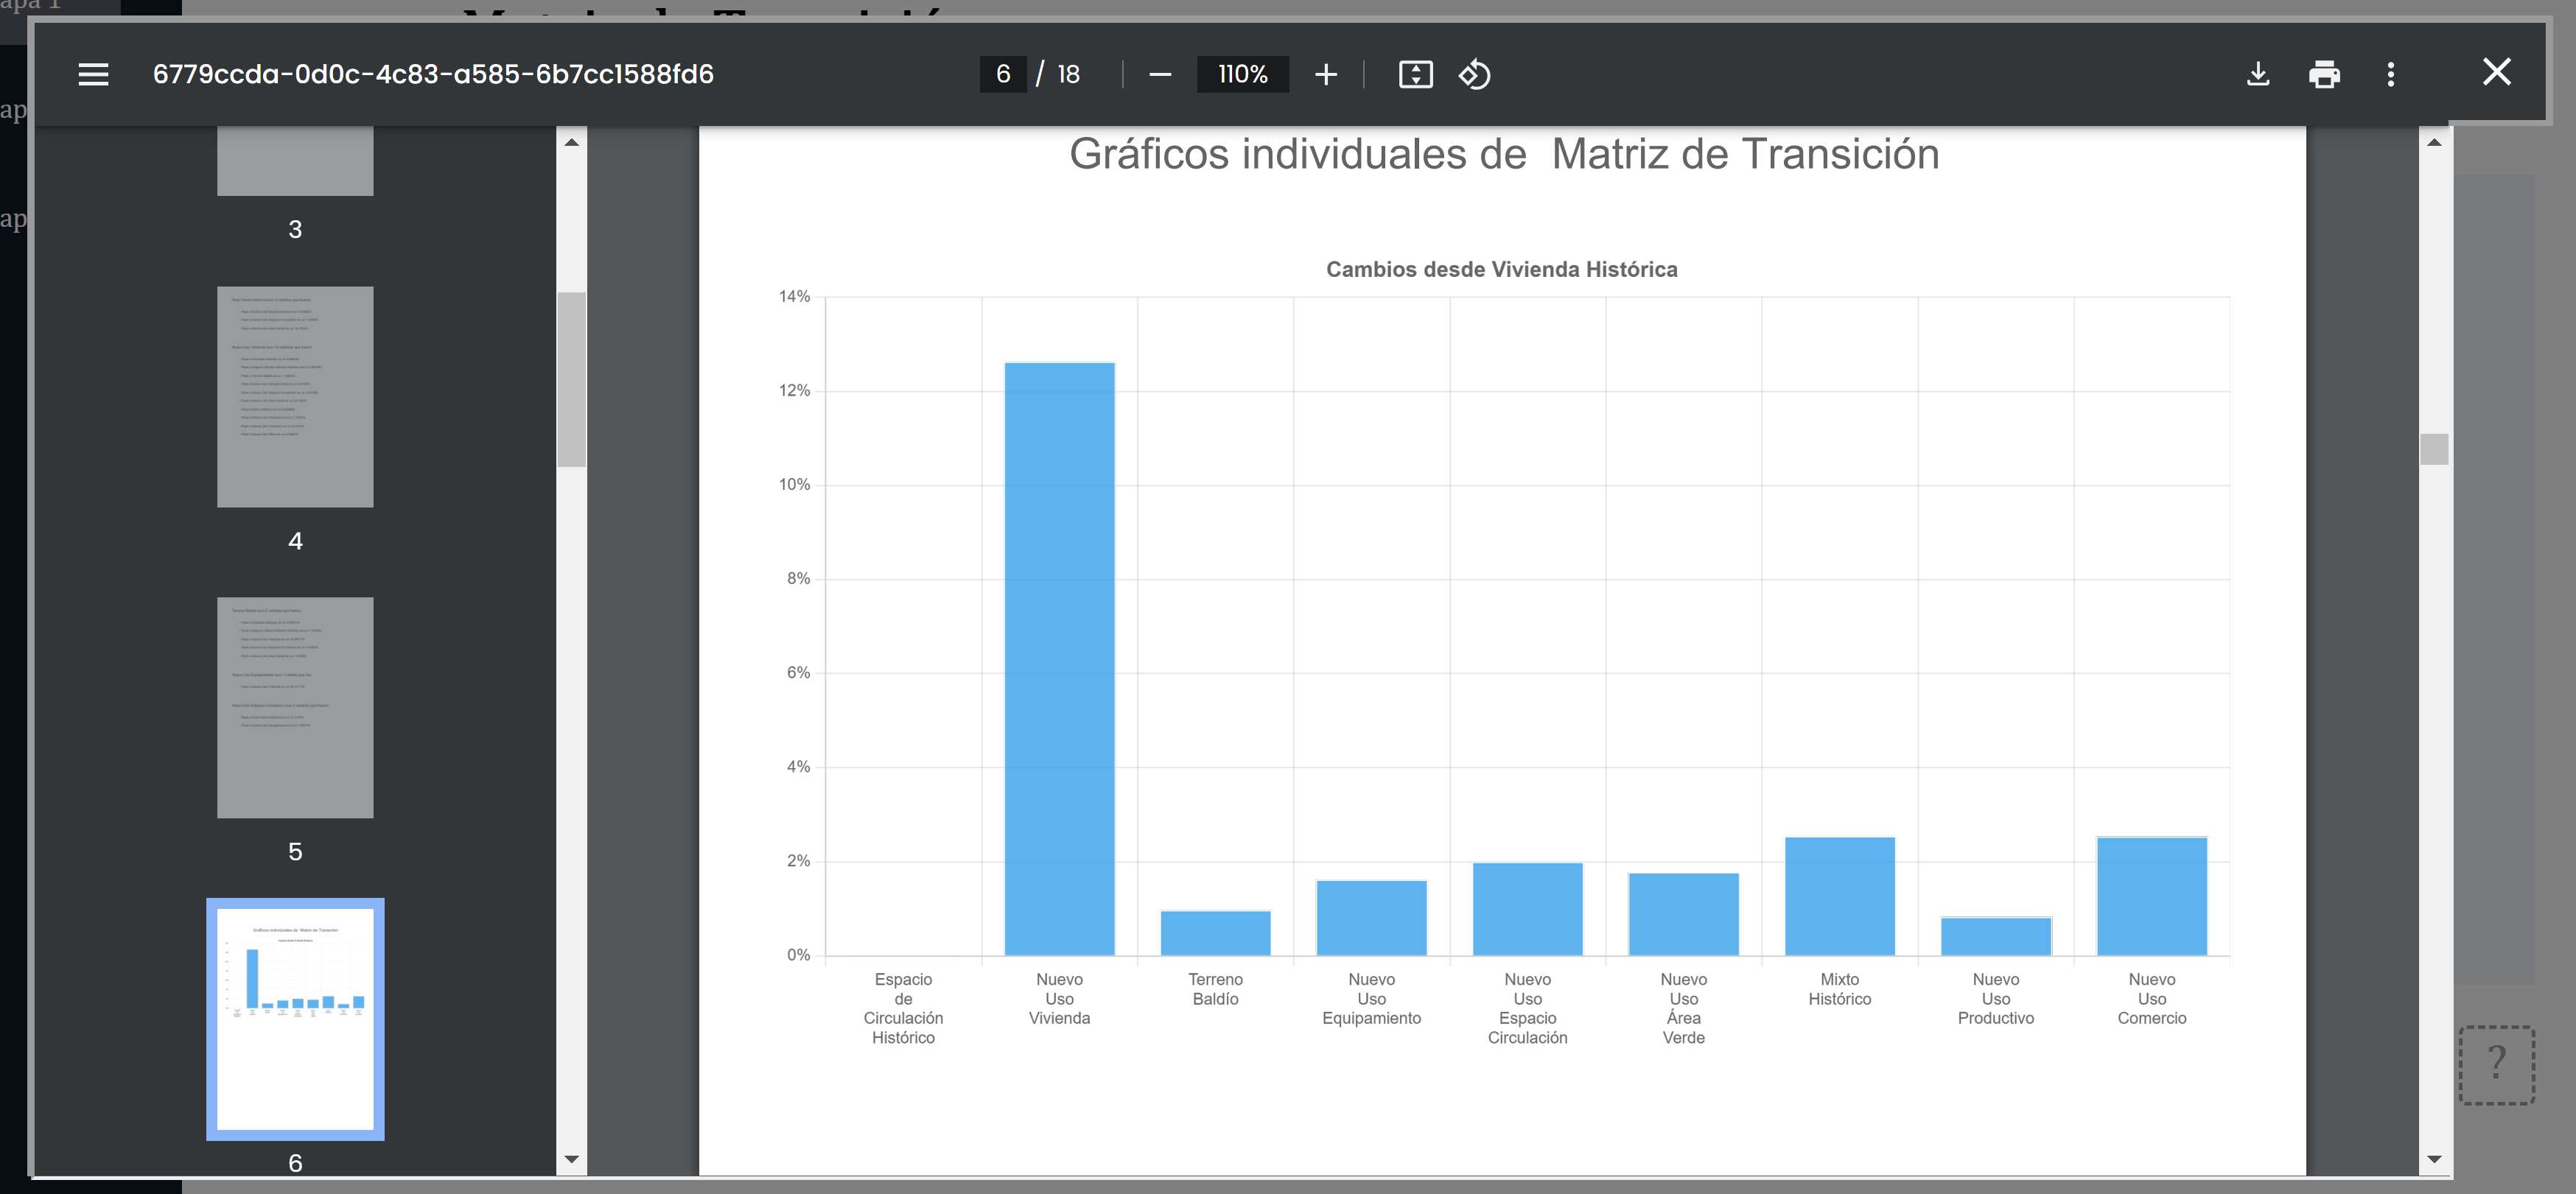
Task: Click document scroll up arrow
Action: coord(2434,142)
